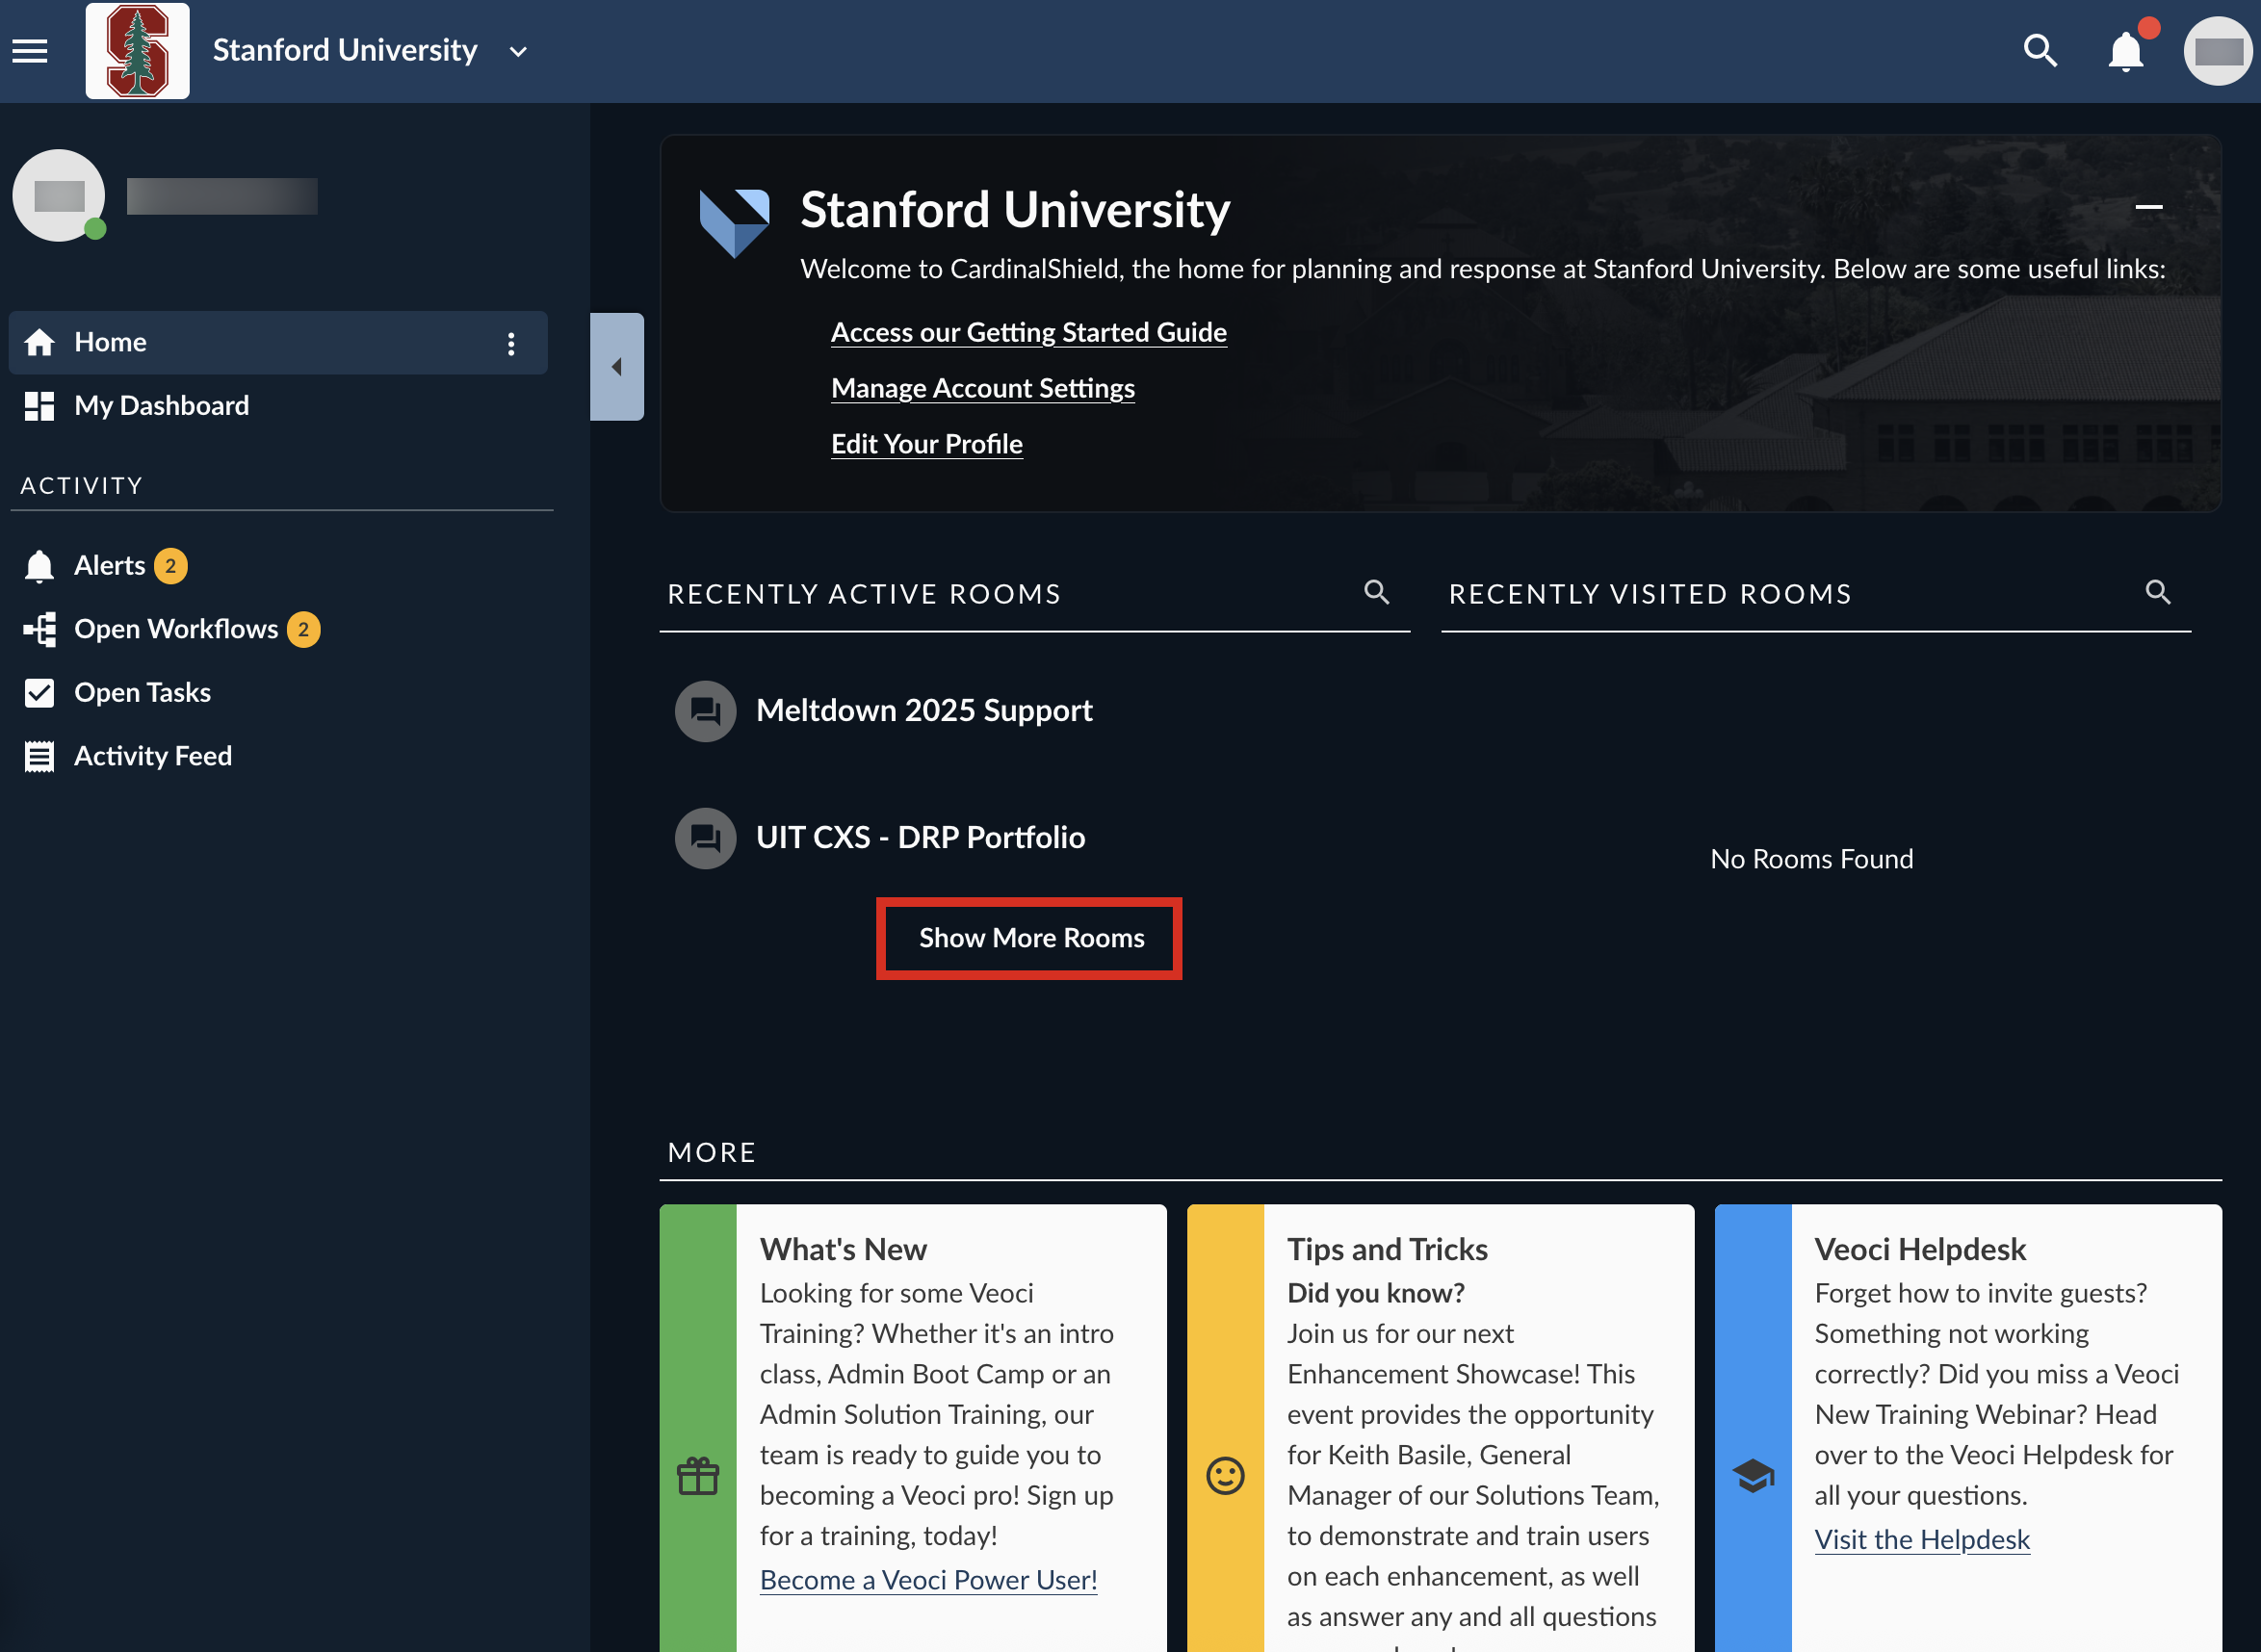Open Alerts from the sidebar bell icon

[39, 565]
